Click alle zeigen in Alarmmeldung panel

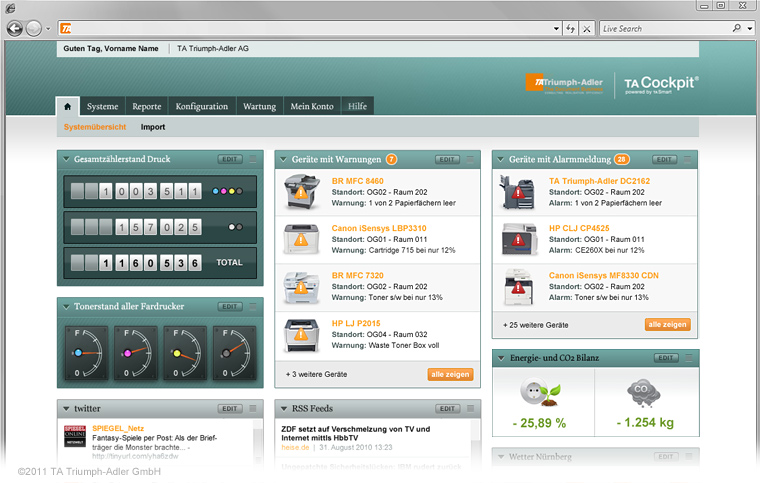(x=667, y=325)
